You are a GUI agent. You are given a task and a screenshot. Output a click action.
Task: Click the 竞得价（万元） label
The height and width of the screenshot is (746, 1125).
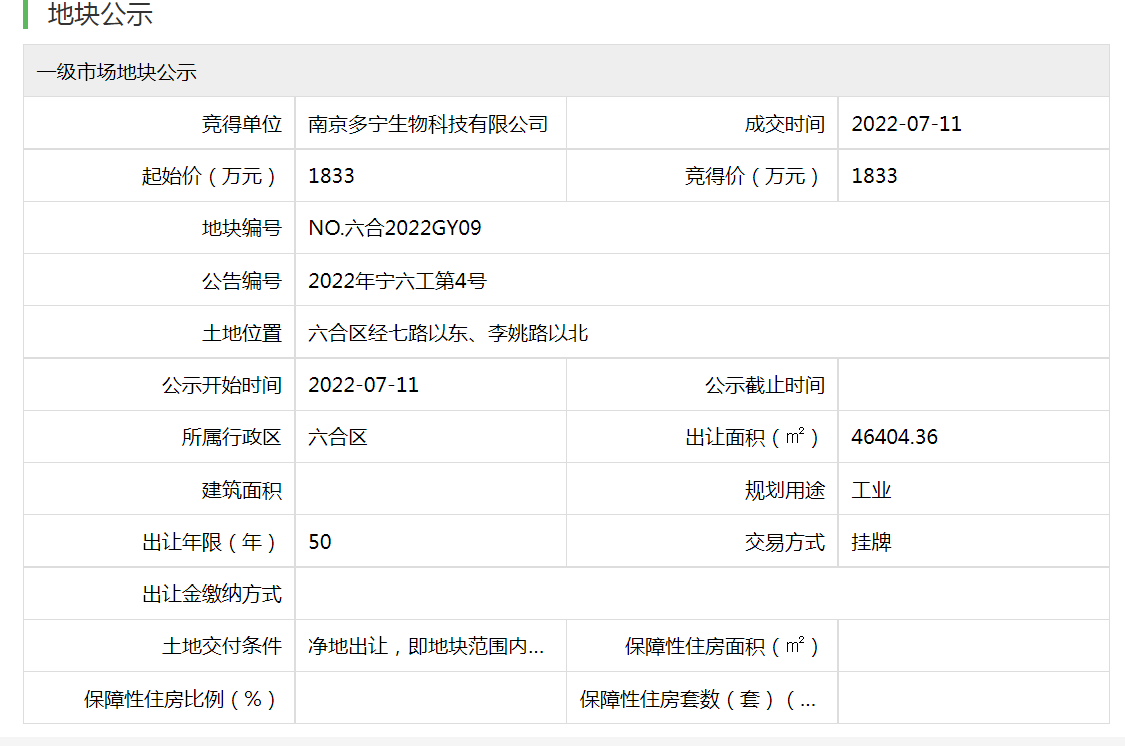click(x=751, y=176)
